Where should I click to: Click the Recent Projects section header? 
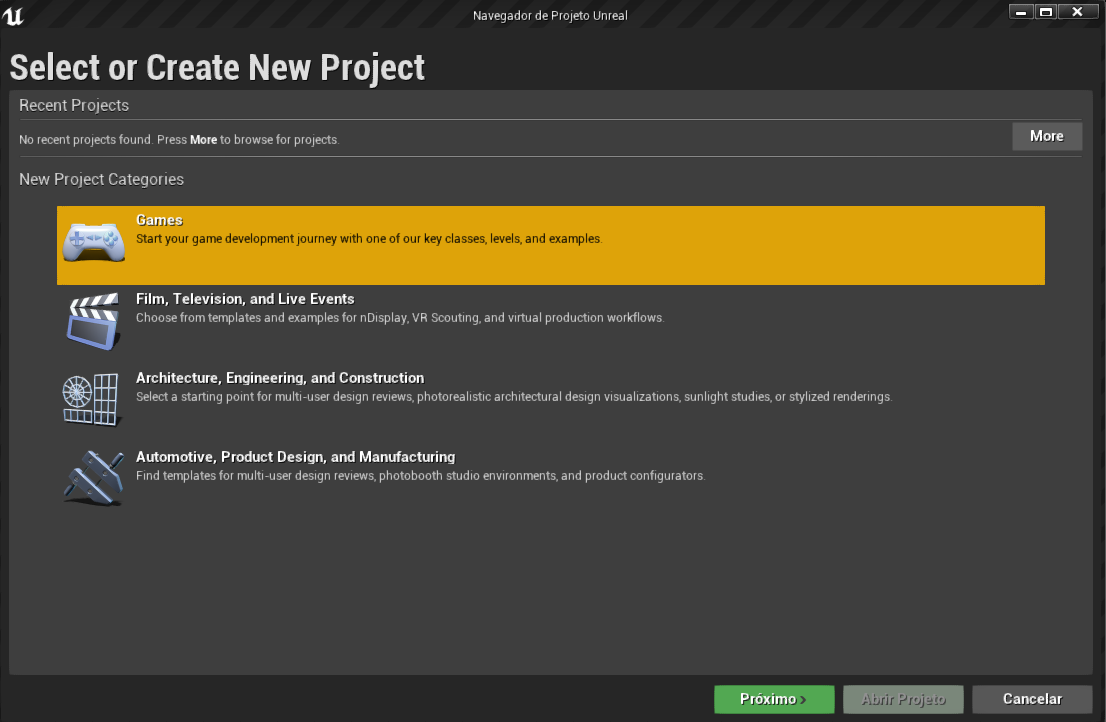pyautogui.click(x=74, y=105)
